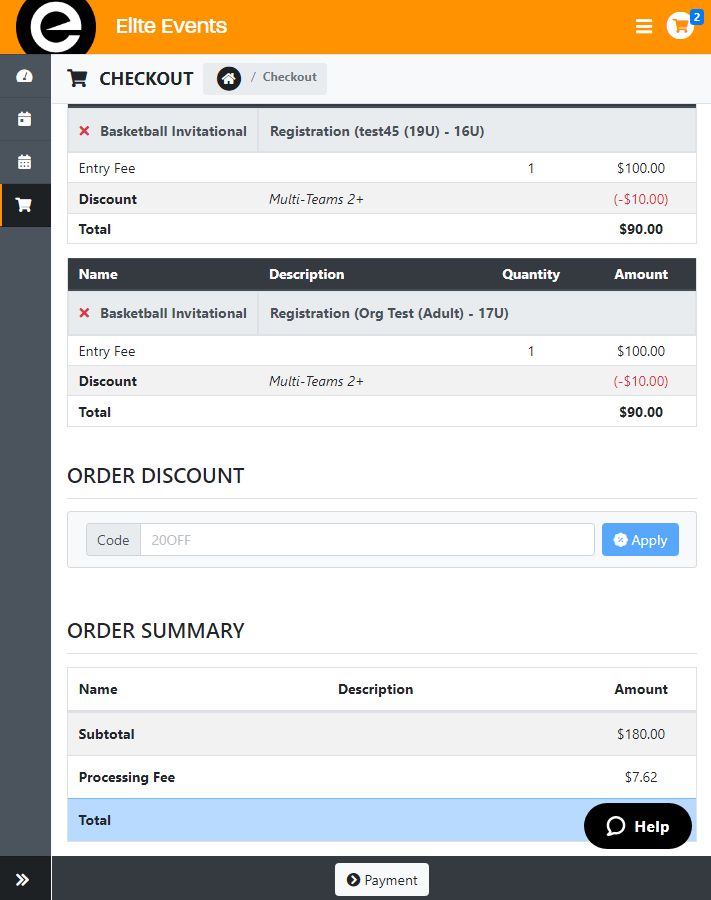Select the shopping cart icon in sidebar
The width and height of the screenshot is (711, 900).
click(24, 205)
